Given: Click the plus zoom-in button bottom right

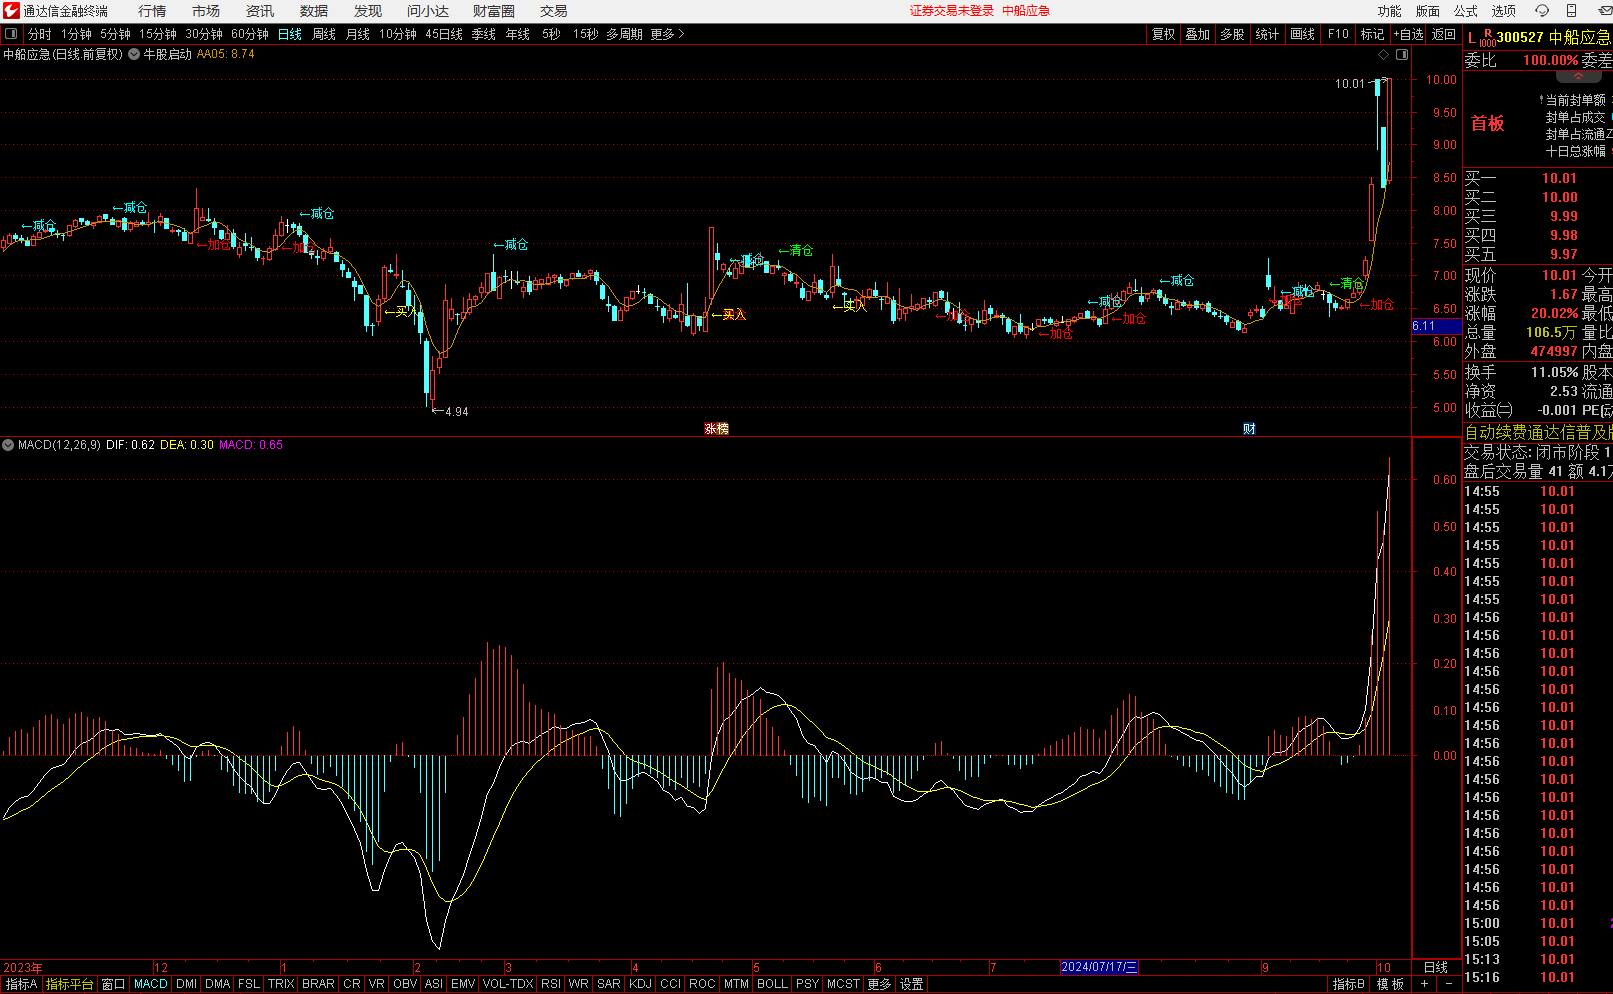Looking at the screenshot, I should coord(1424,984).
